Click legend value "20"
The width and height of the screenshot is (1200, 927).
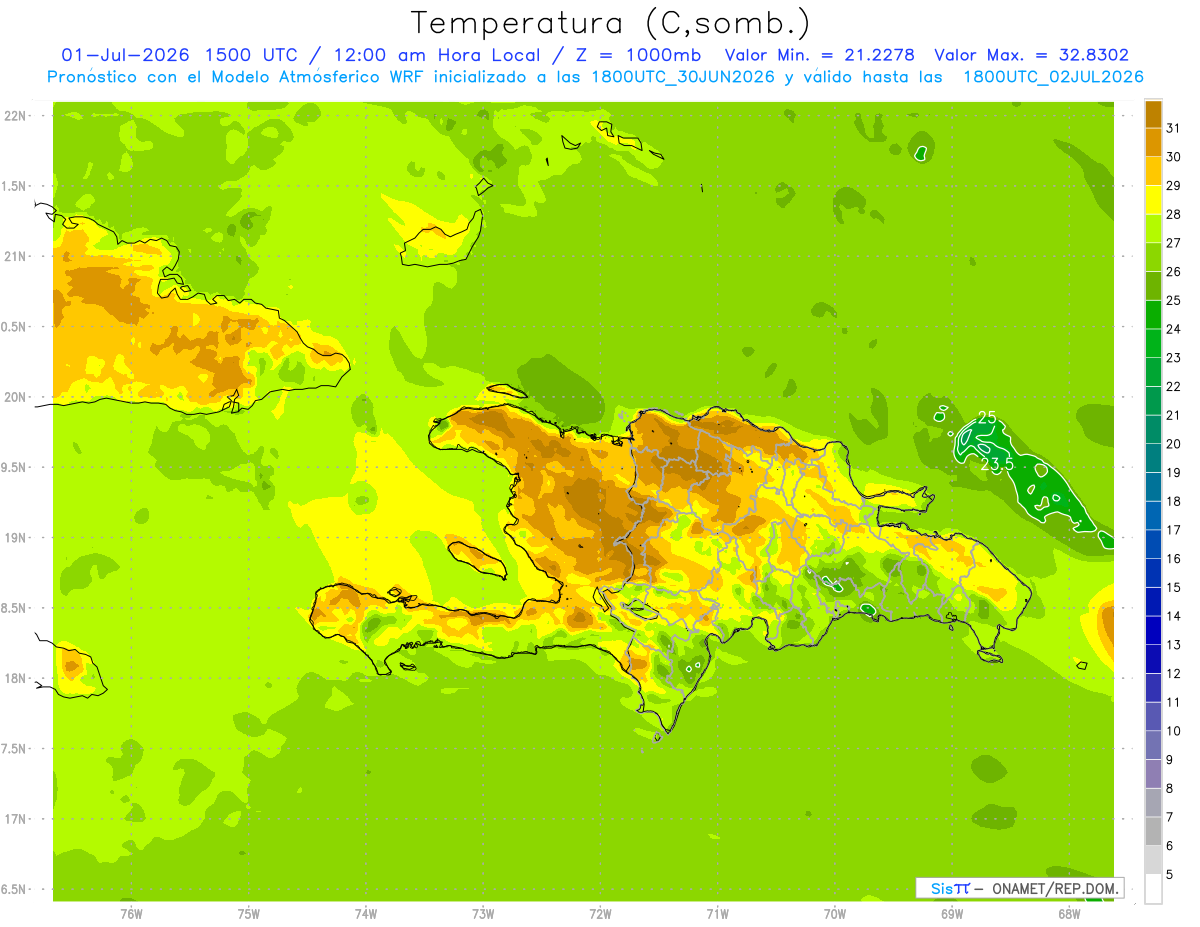pyautogui.click(x=1173, y=444)
